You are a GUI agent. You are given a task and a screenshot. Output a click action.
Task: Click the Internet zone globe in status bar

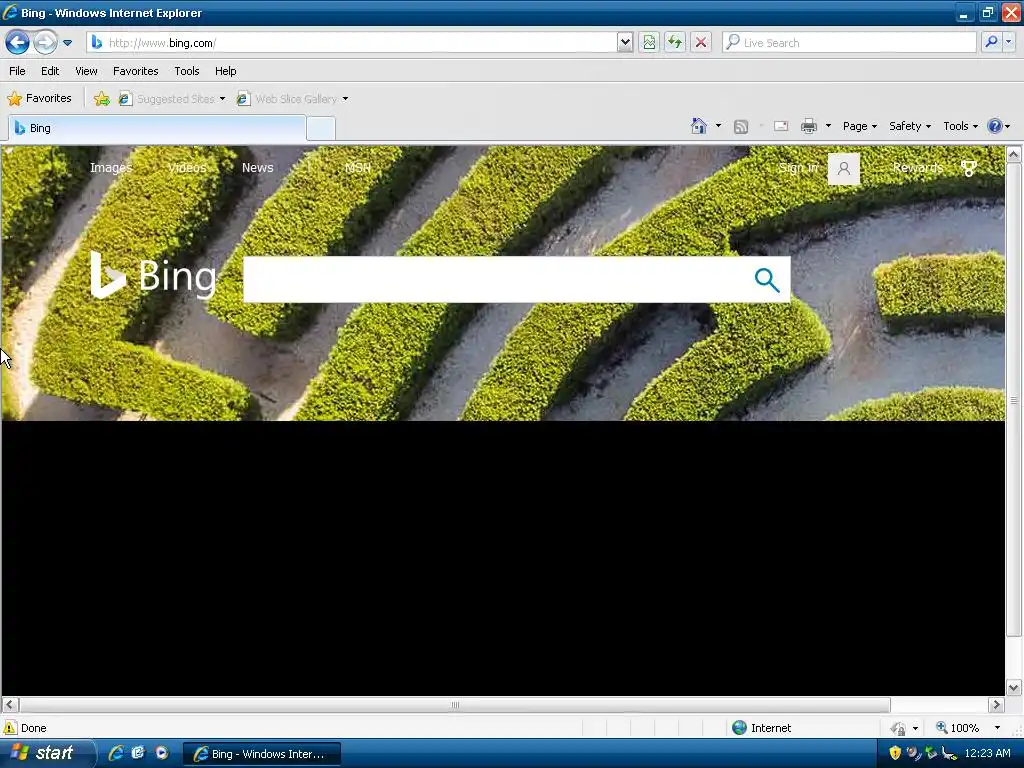click(739, 728)
